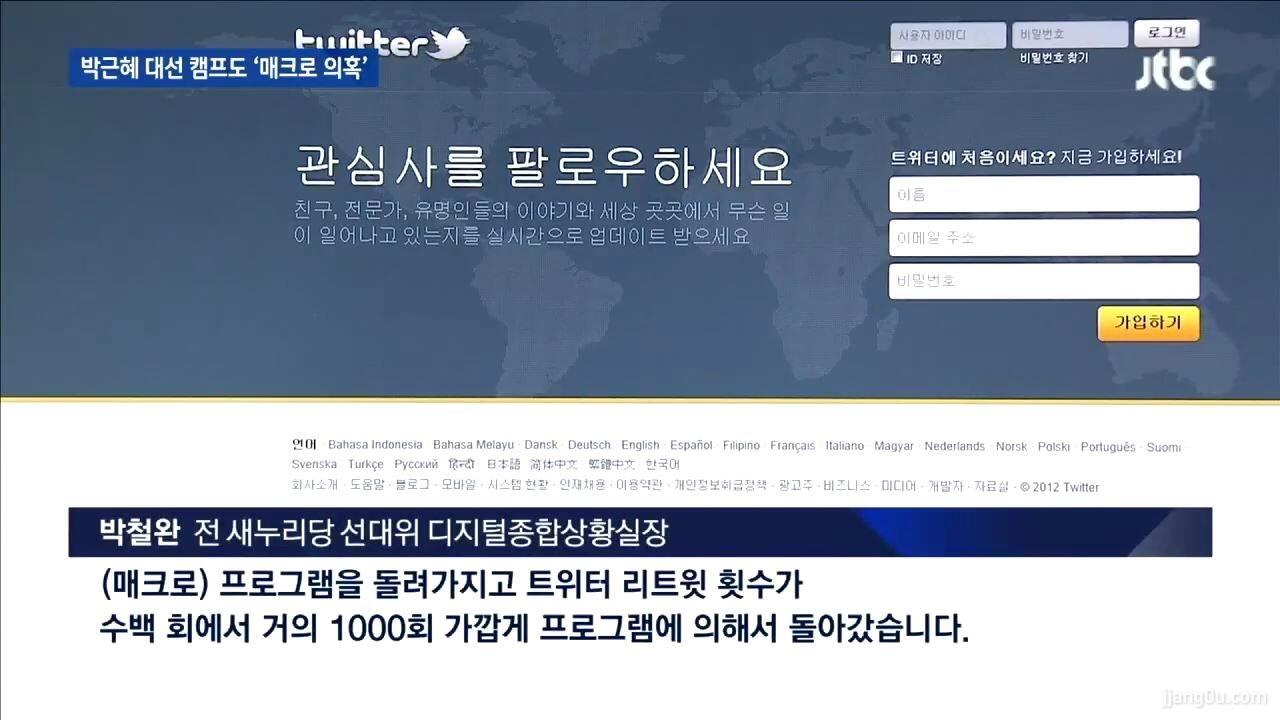
Task: Open the 블로그 footer link
Action: (x=412, y=485)
